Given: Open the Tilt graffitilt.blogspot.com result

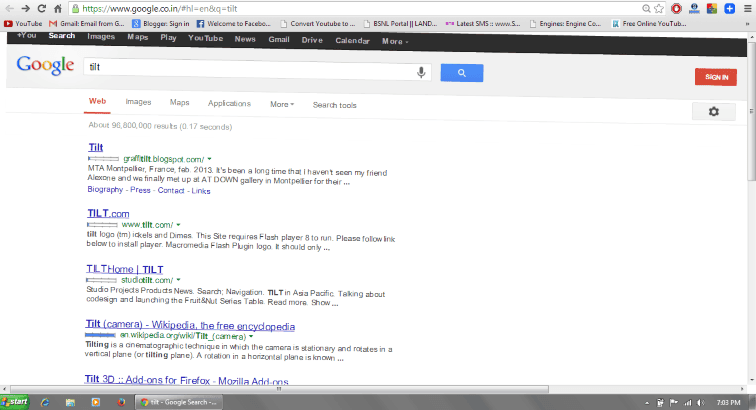Looking at the screenshot, I should click(x=95, y=147).
